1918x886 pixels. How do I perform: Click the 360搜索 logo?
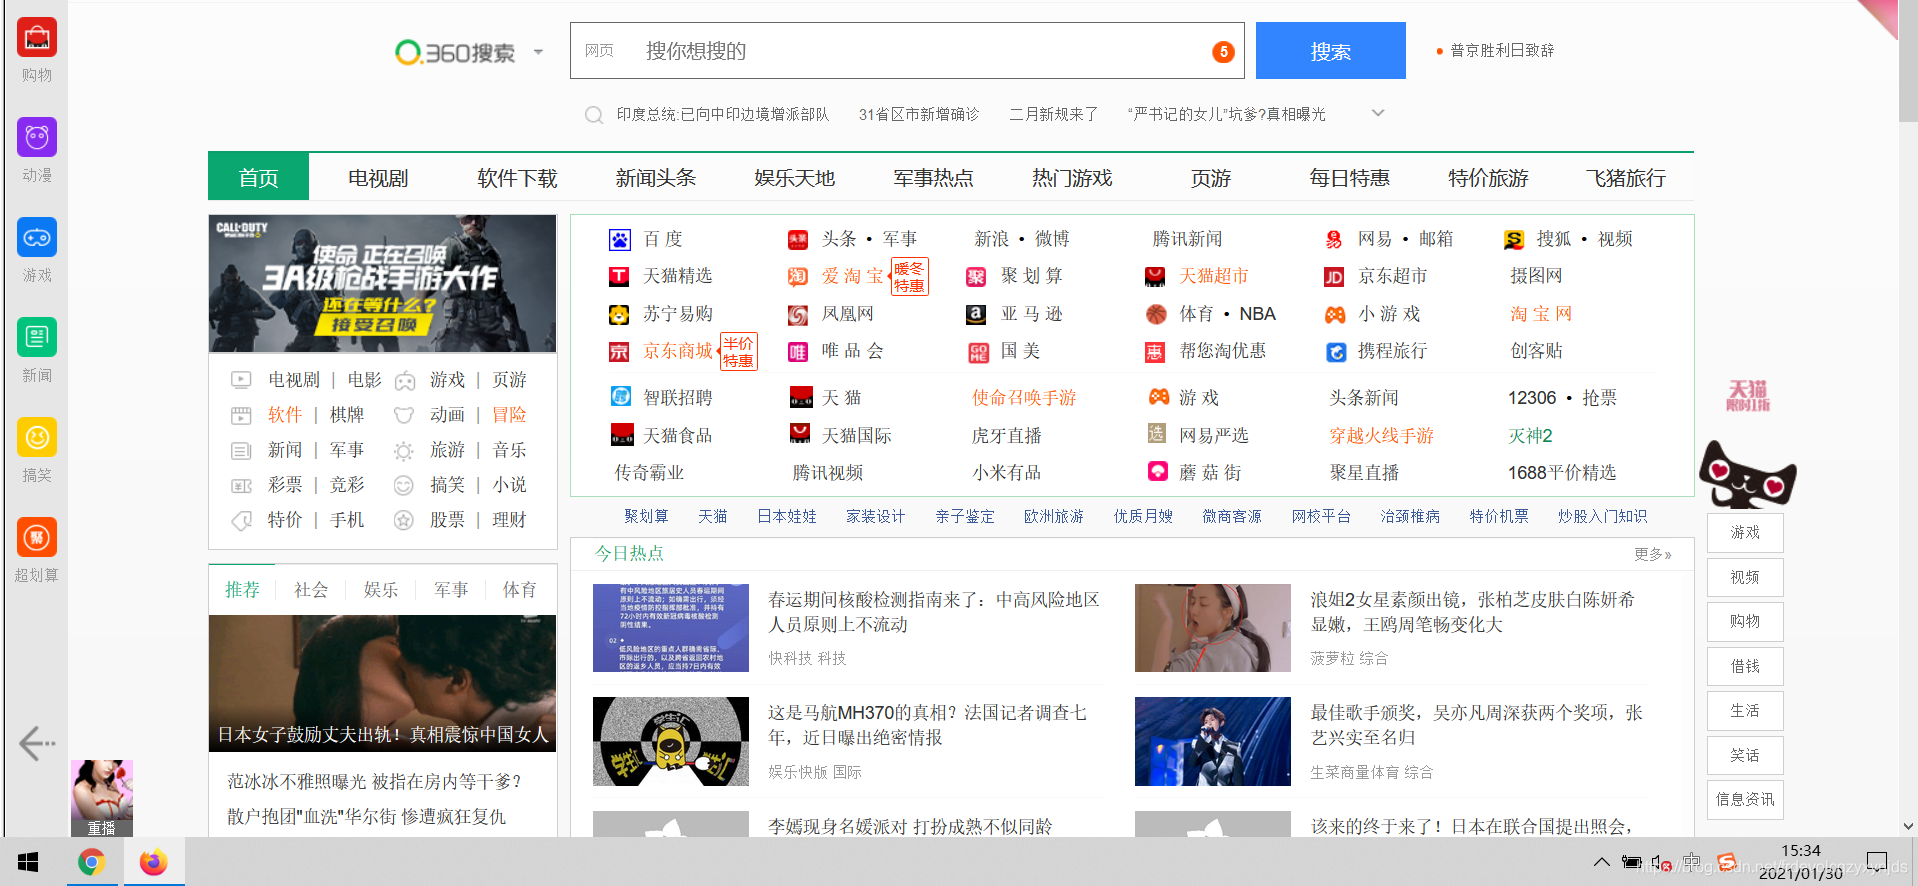pyautogui.click(x=456, y=52)
